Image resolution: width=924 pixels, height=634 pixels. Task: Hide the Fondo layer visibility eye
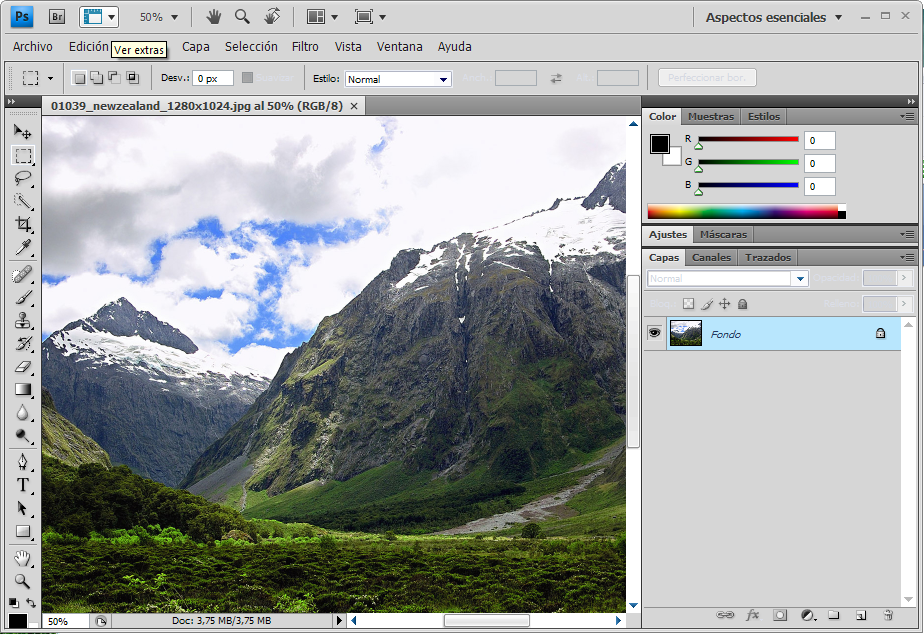(655, 334)
